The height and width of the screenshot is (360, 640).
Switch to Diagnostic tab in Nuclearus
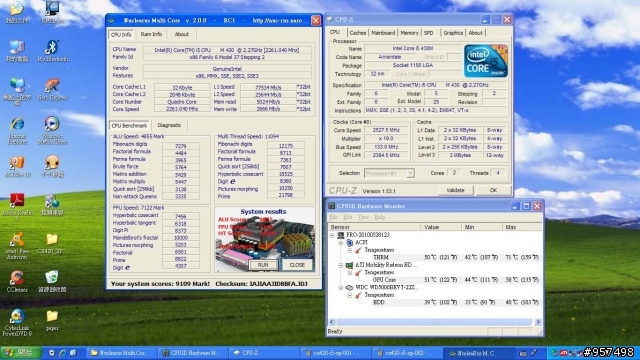click(x=169, y=125)
